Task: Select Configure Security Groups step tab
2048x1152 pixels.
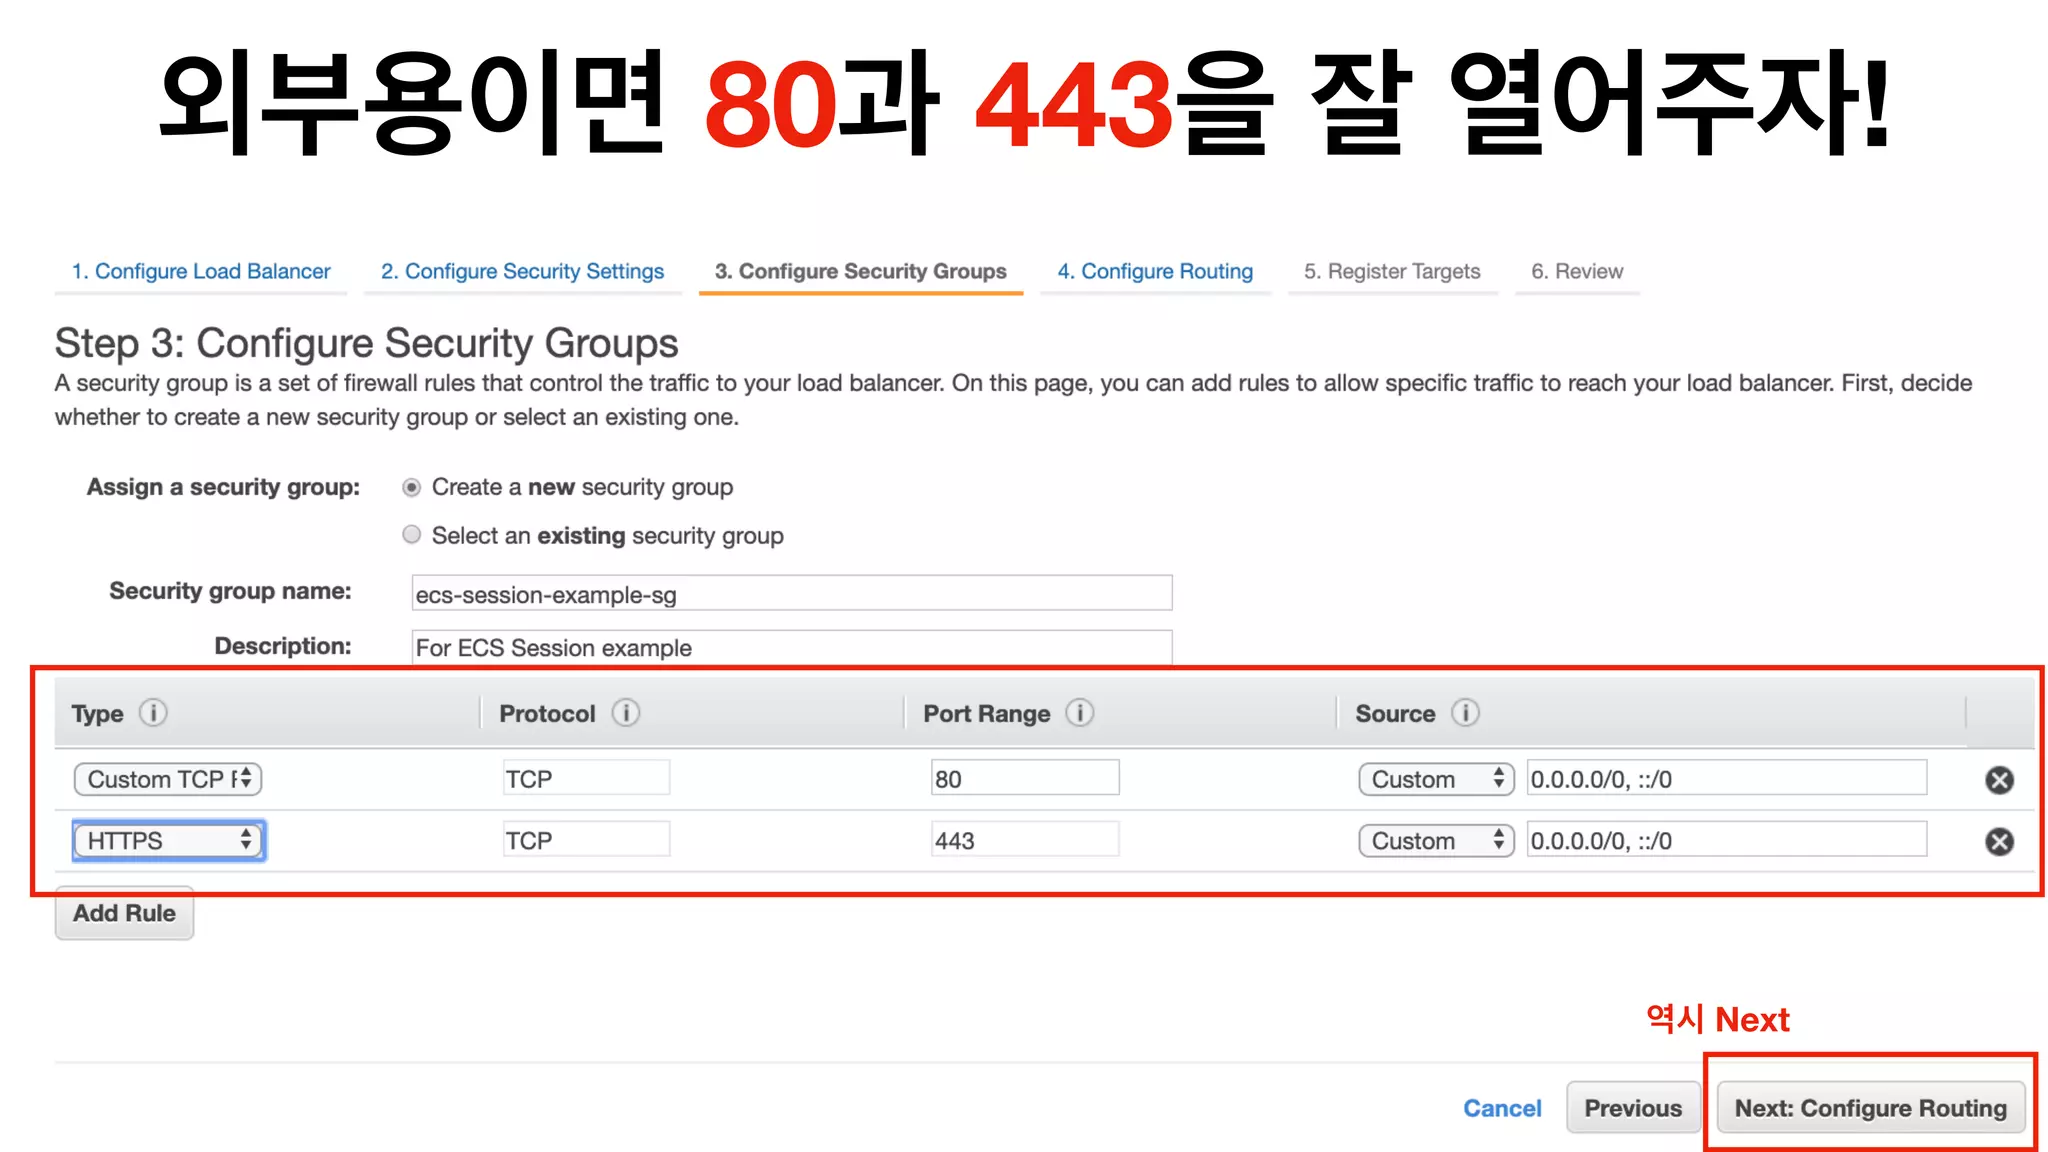Action: pos(861,272)
